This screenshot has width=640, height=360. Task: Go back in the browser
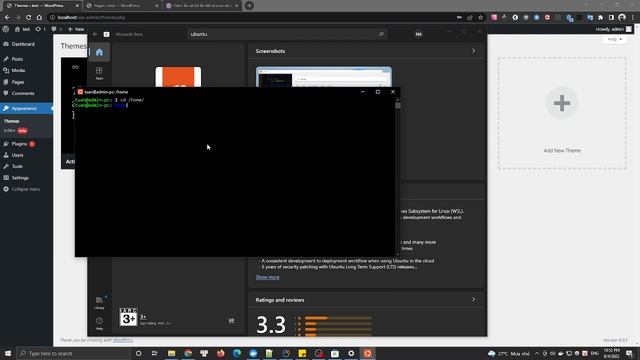(7, 18)
